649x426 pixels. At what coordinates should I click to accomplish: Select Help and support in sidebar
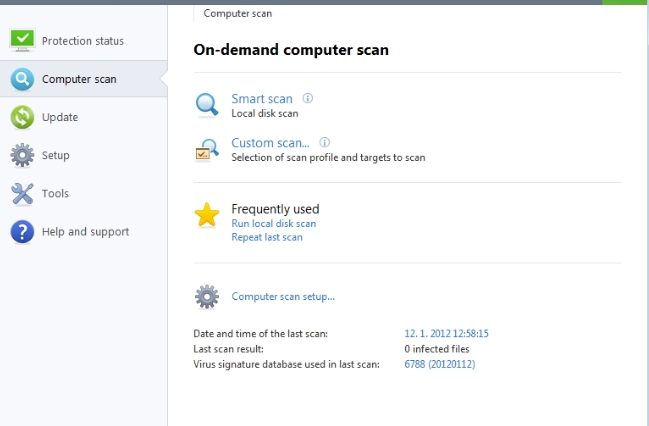point(85,232)
